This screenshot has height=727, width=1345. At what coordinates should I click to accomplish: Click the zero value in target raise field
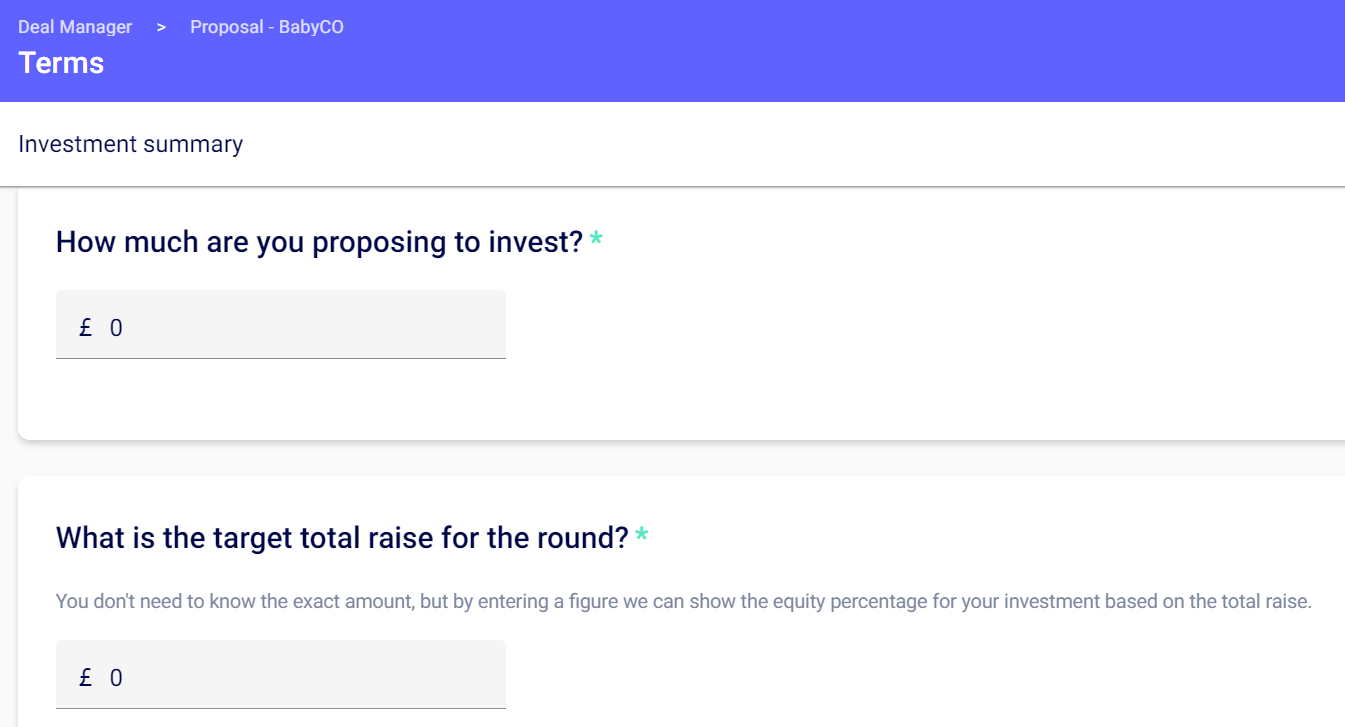coord(116,677)
